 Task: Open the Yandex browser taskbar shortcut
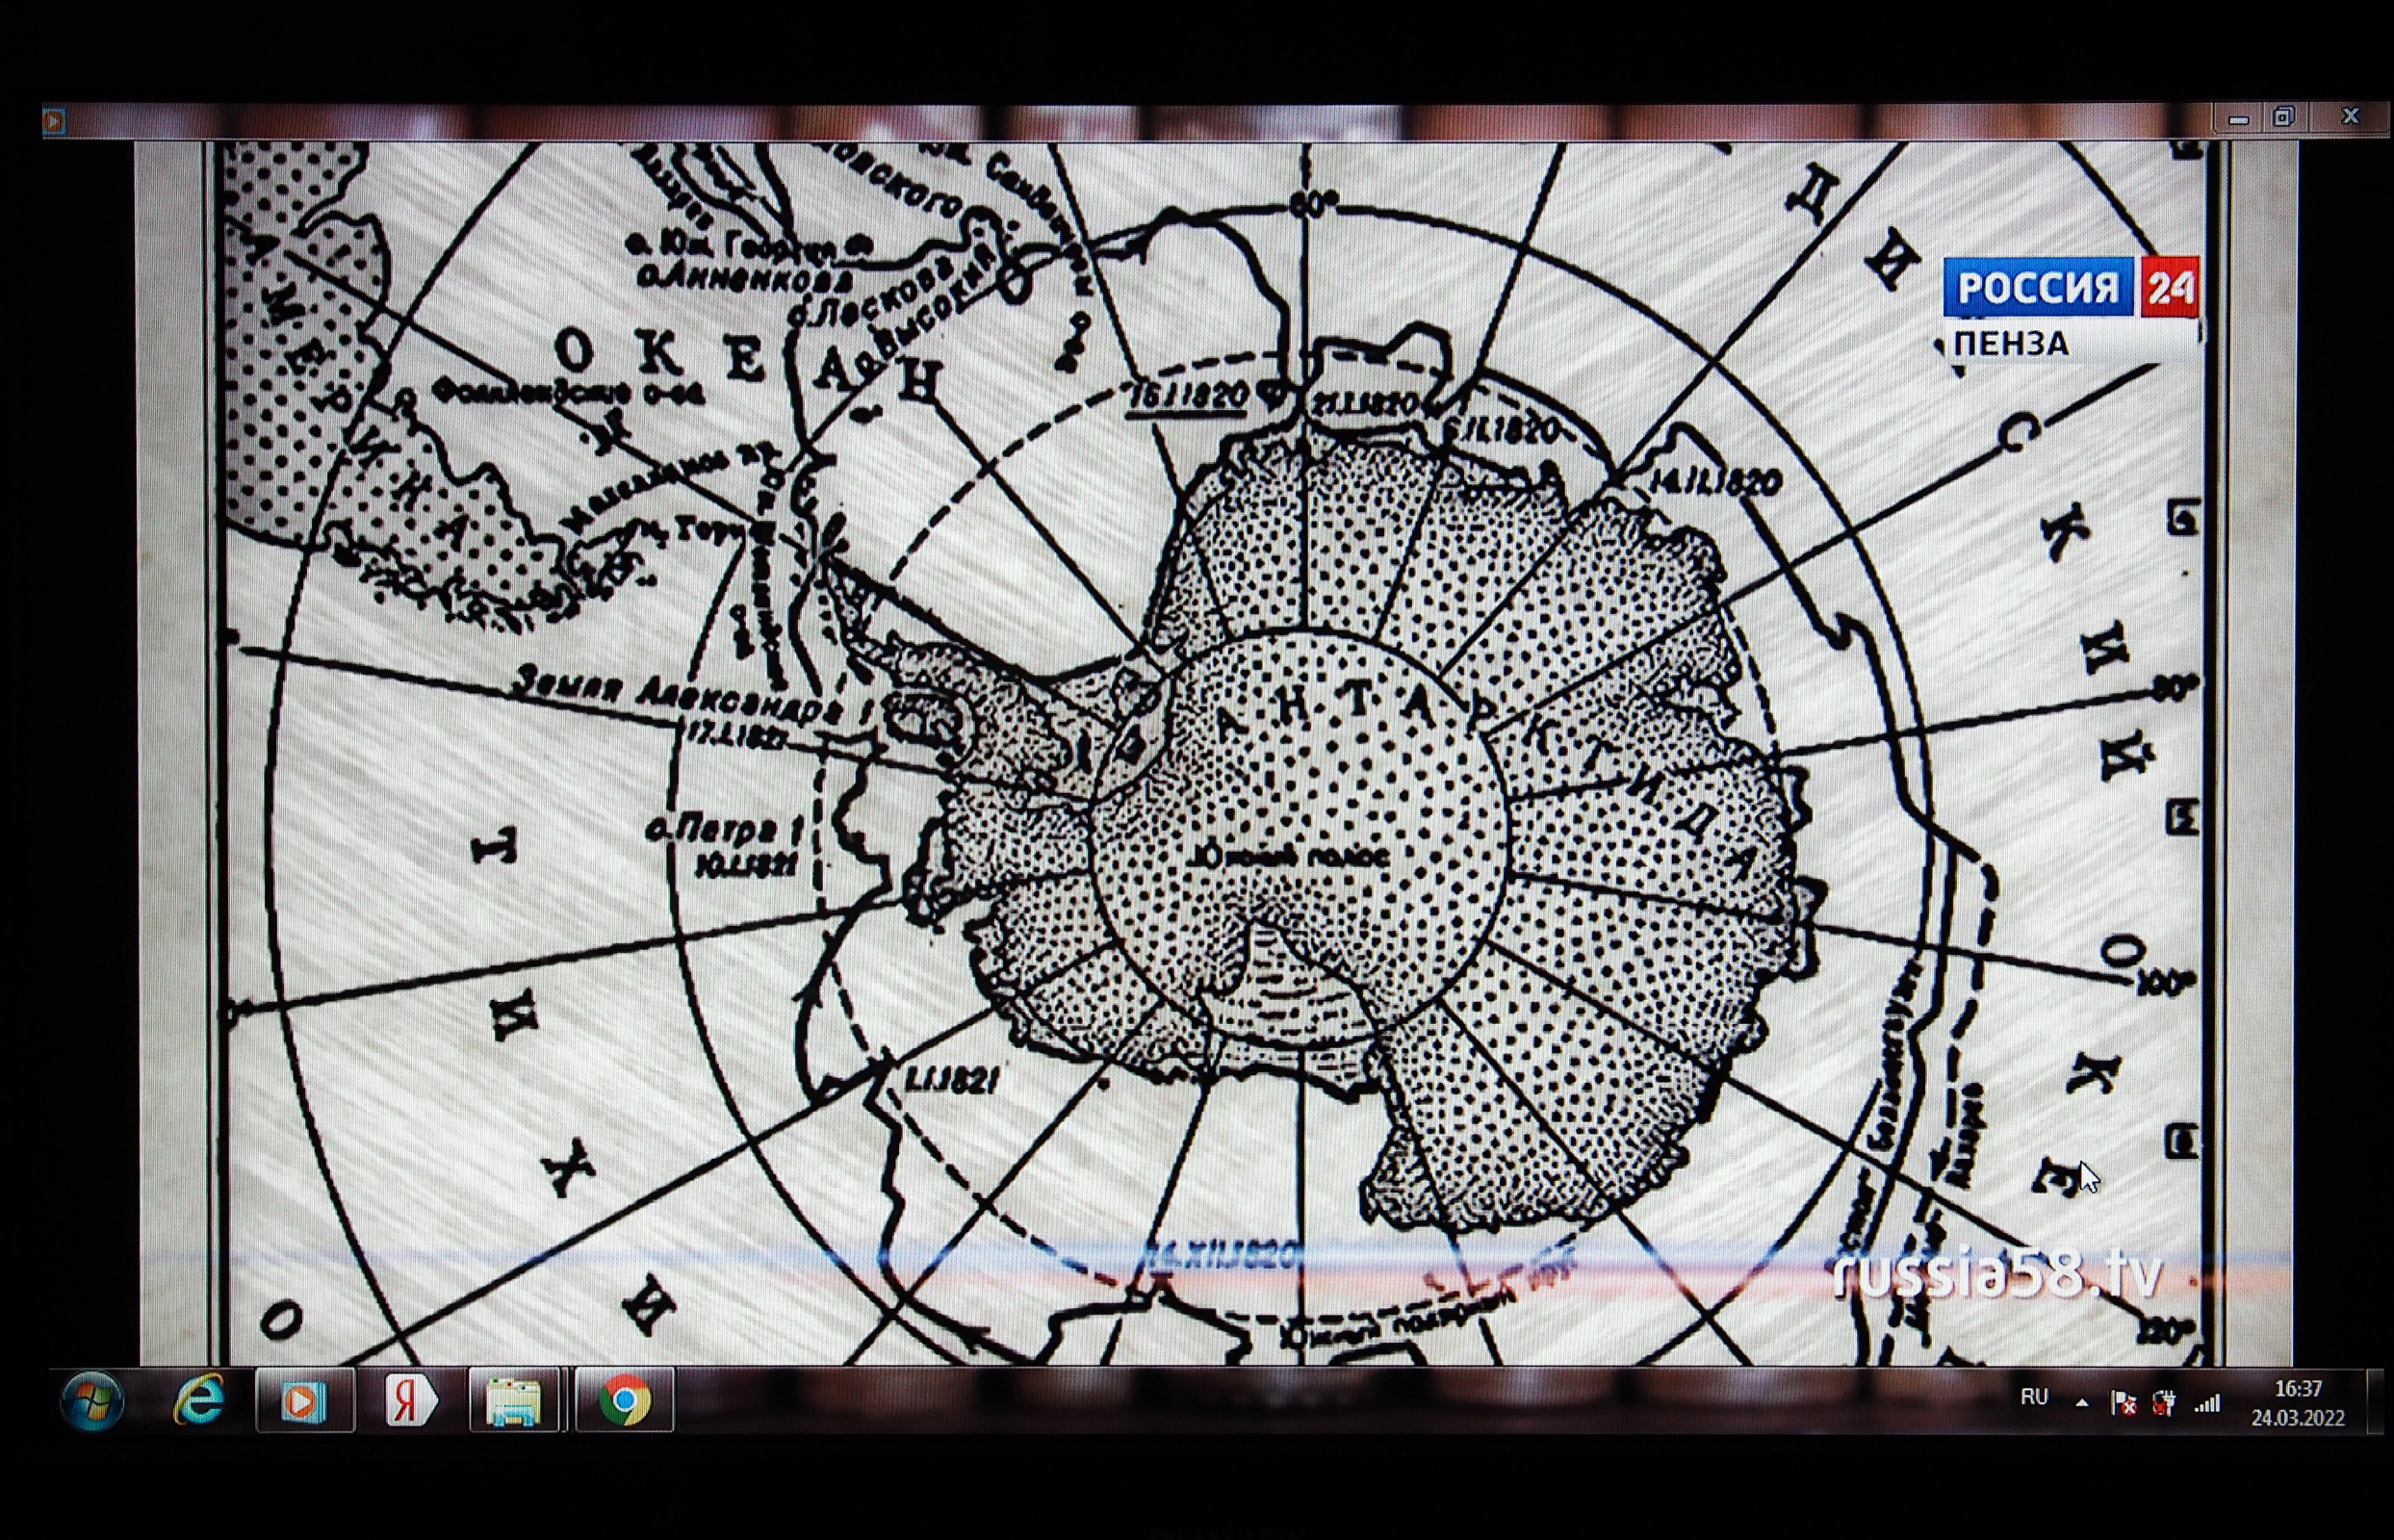click(x=410, y=1401)
